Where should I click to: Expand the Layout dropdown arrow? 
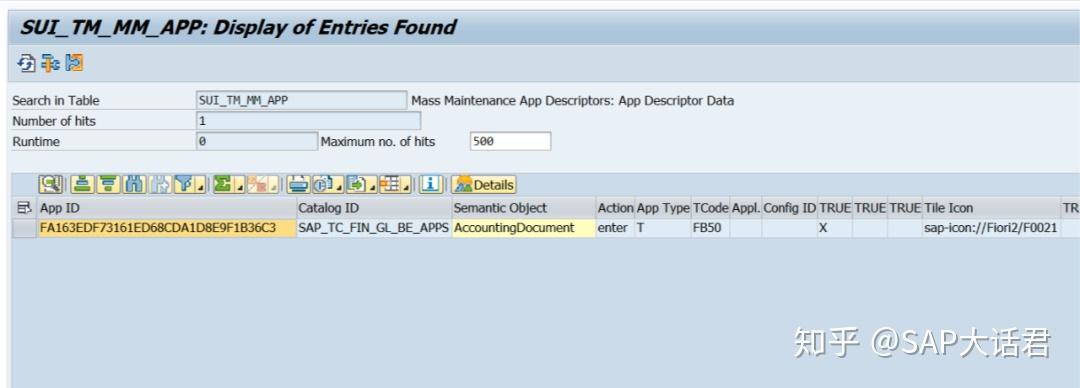coord(406,185)
